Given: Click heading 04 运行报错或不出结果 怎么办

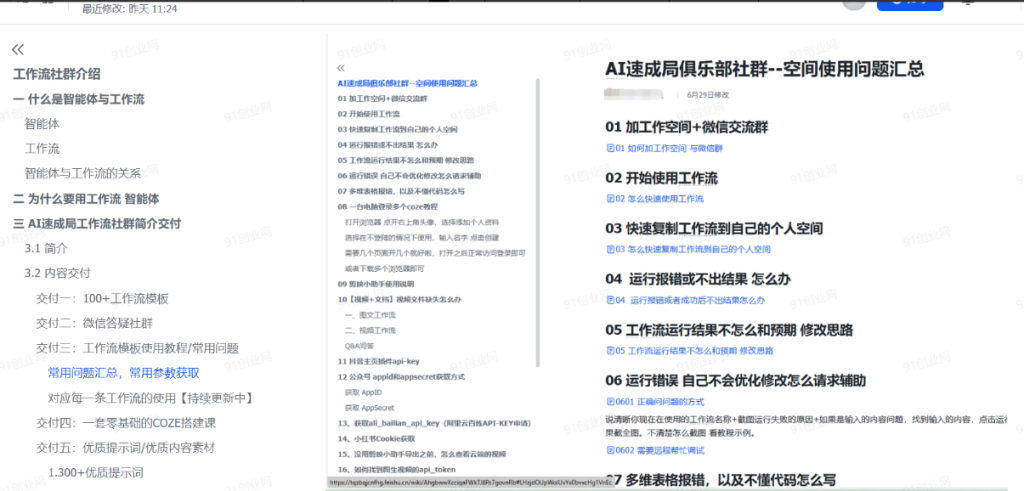Looking at the screenshot, I should click(x=698, y=279).
